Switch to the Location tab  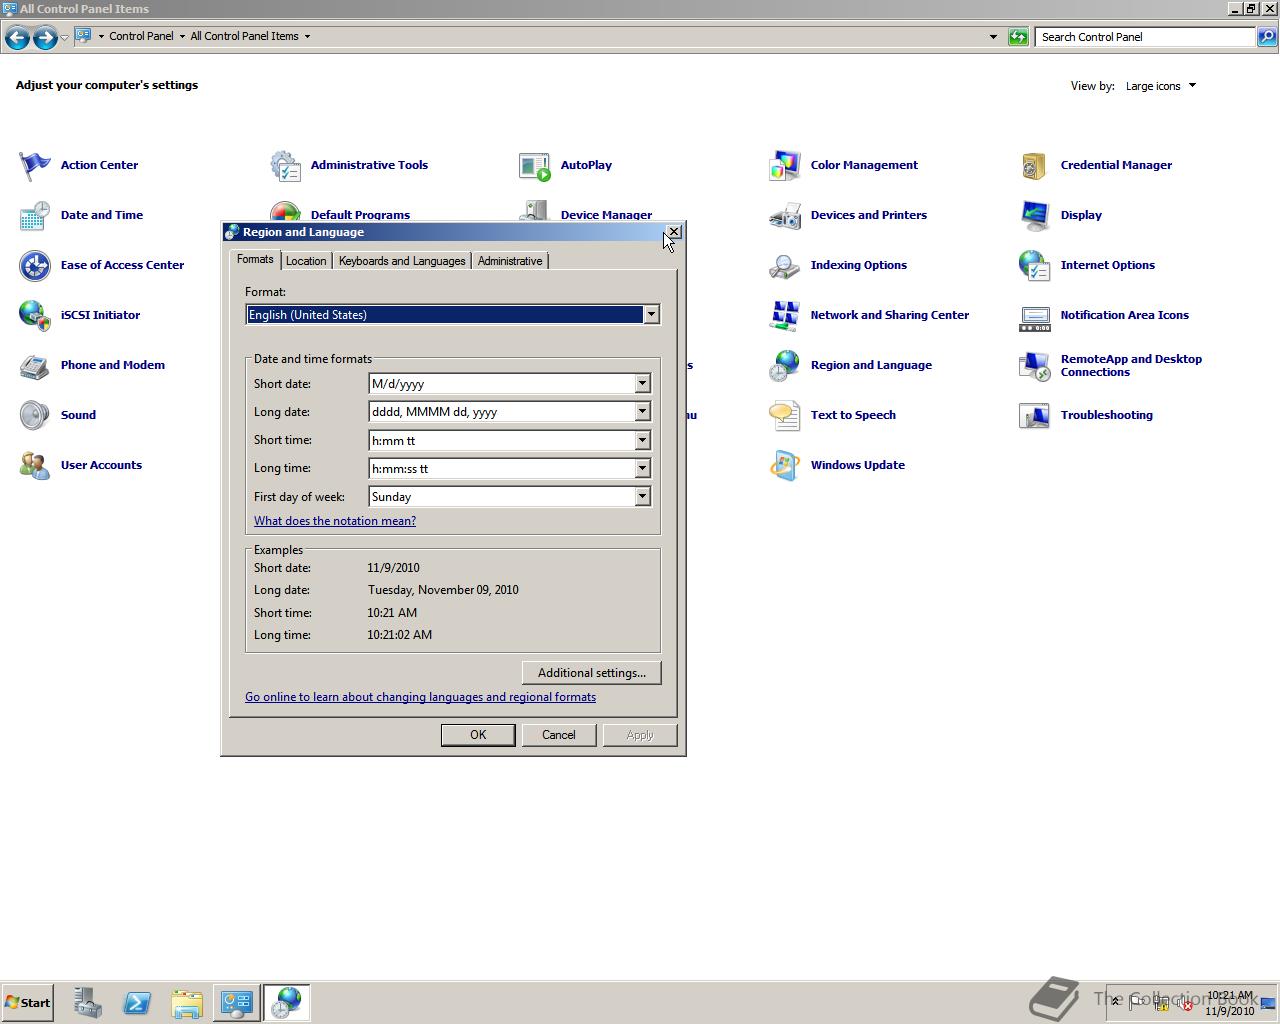click(306, 261)
